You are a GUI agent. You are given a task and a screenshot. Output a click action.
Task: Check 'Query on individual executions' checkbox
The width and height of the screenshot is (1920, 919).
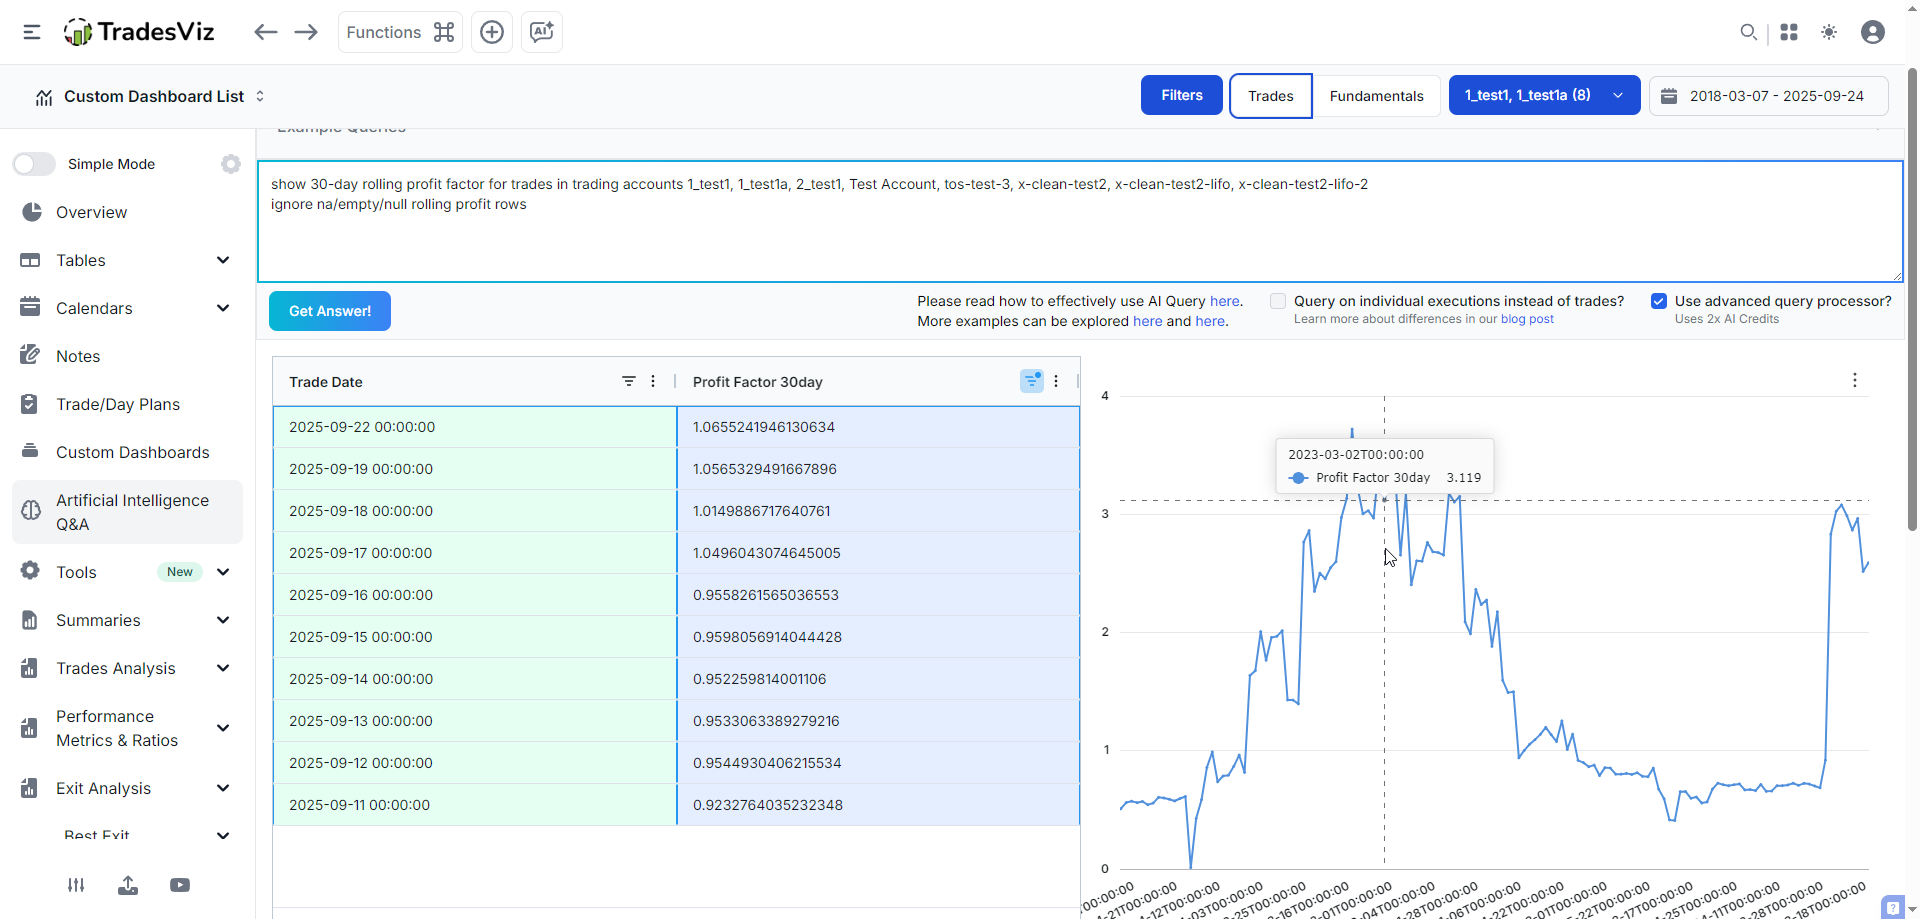[x=1278, y=301]
